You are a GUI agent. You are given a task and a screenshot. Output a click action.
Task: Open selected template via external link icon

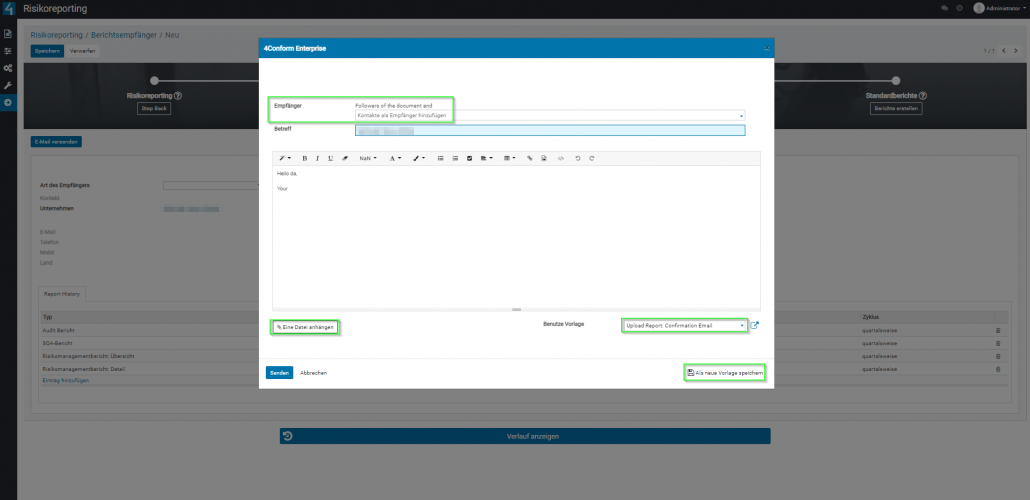point(755,325)
